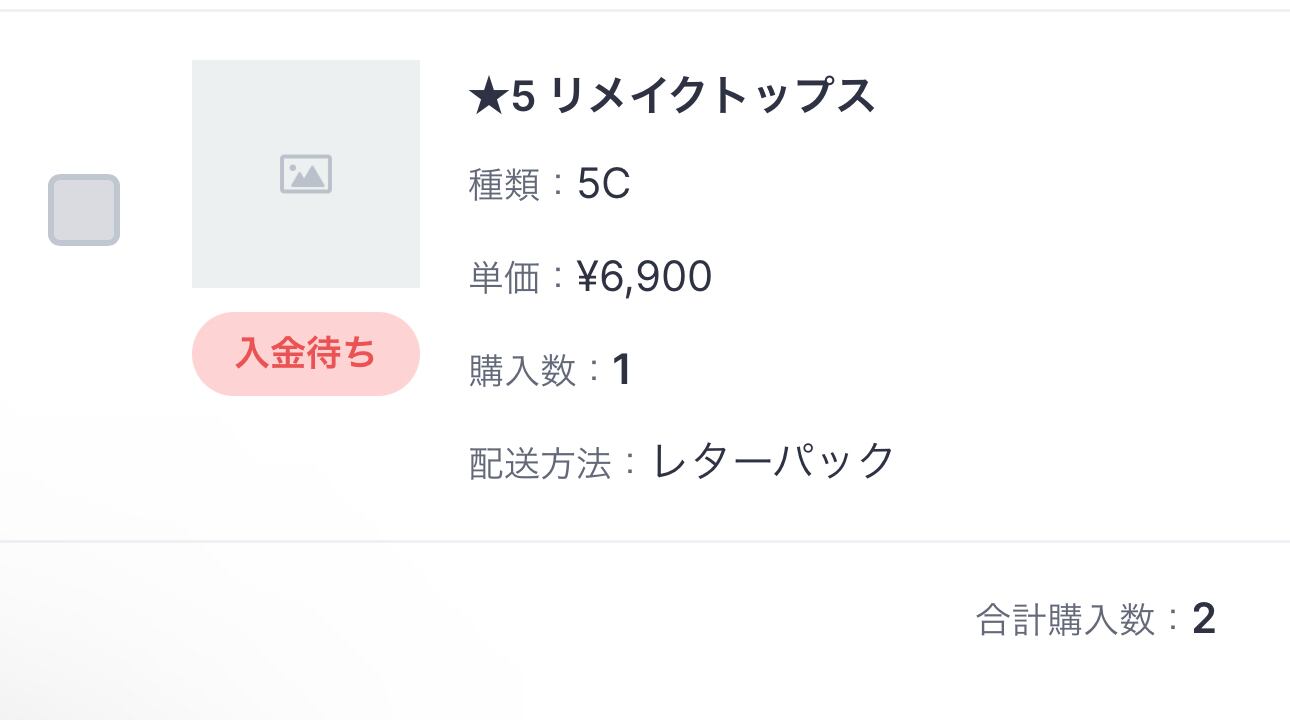The height and width of the screenshot is (720, 1290).
Task: Click the 合計購入数 label
Action: 1065,620
